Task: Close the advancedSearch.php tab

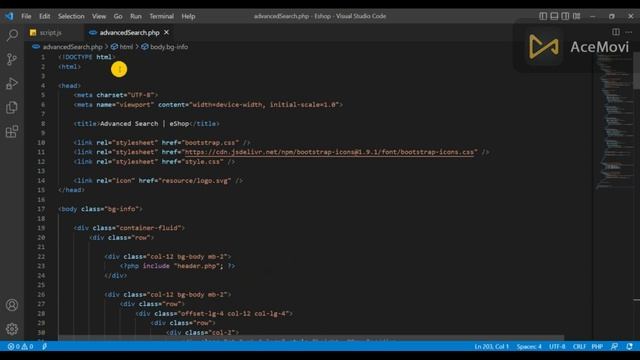Action: pyautogui.click(x=167, y=32)
